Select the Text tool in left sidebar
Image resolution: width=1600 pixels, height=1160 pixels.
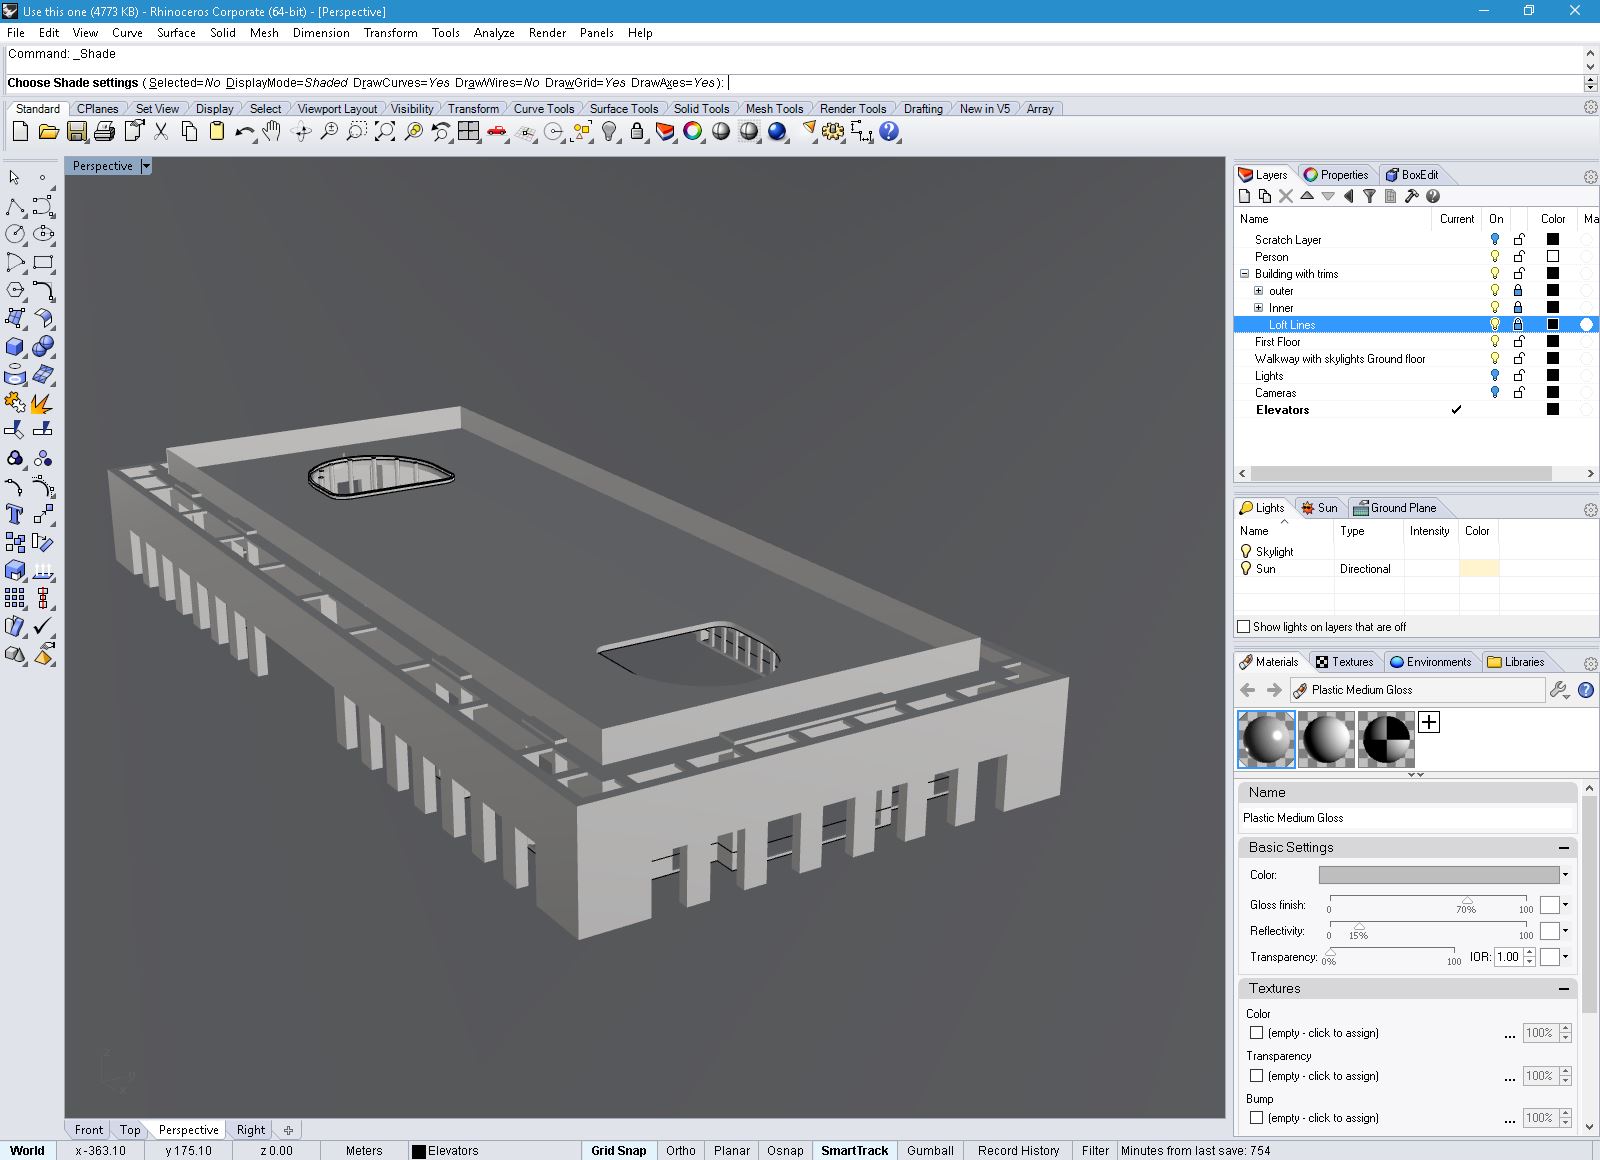pos(15,514)
